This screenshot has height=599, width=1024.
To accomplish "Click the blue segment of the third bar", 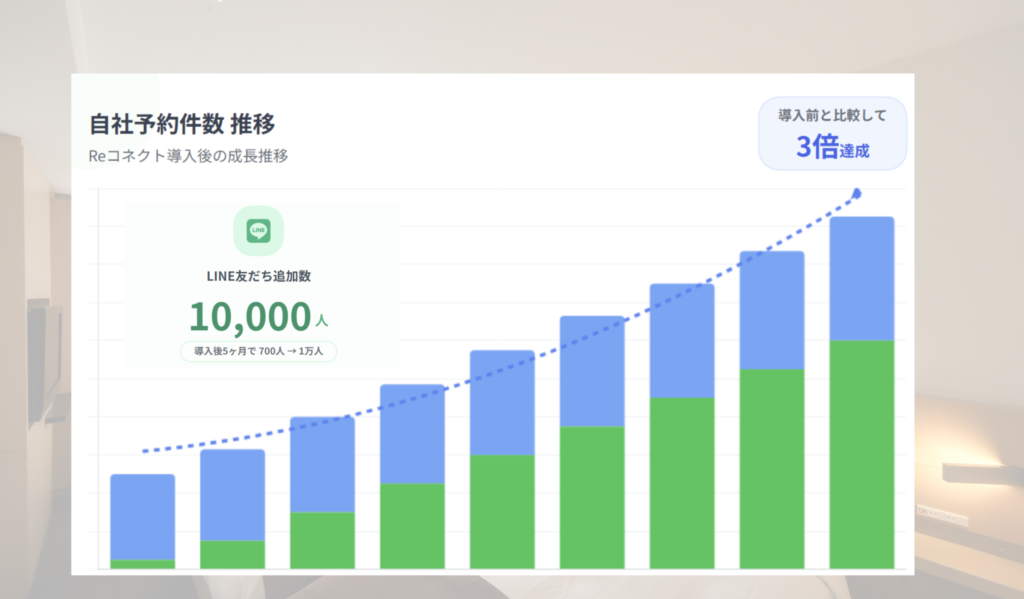I will point(322,464).
